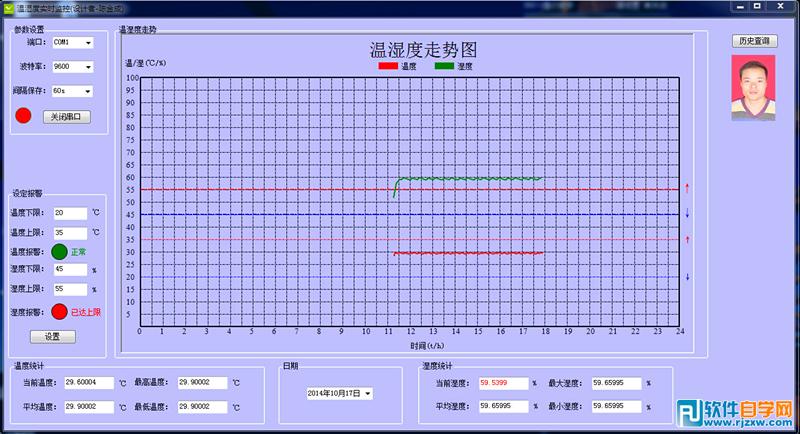Edit the 湿度下限 field showing 45
This screenshot has height=434, width=800.
coord(70,269)
